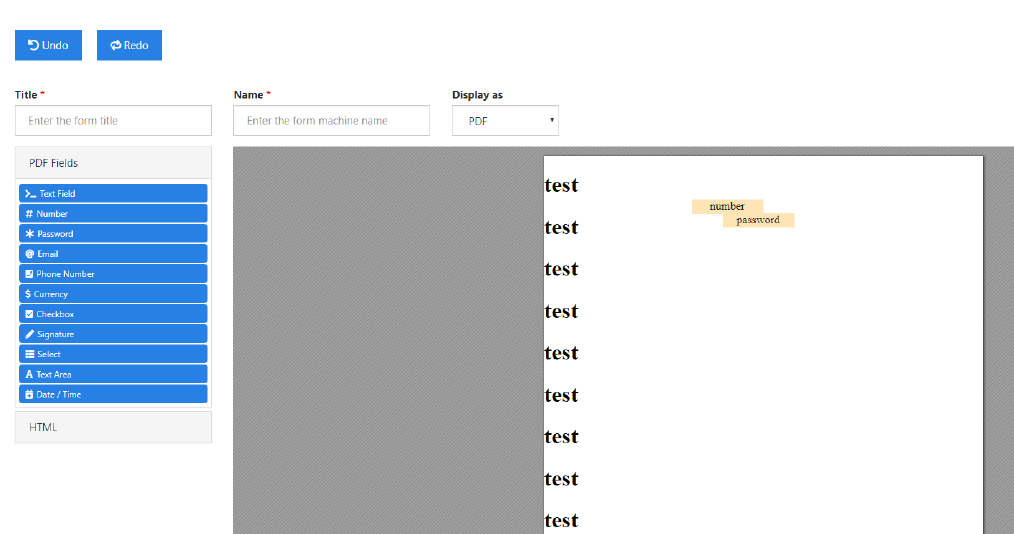Screen dimensions: 1014x534
Task: Open the Display as PDF dropdown
Action: pyautogui.click(x=505, y=121)
